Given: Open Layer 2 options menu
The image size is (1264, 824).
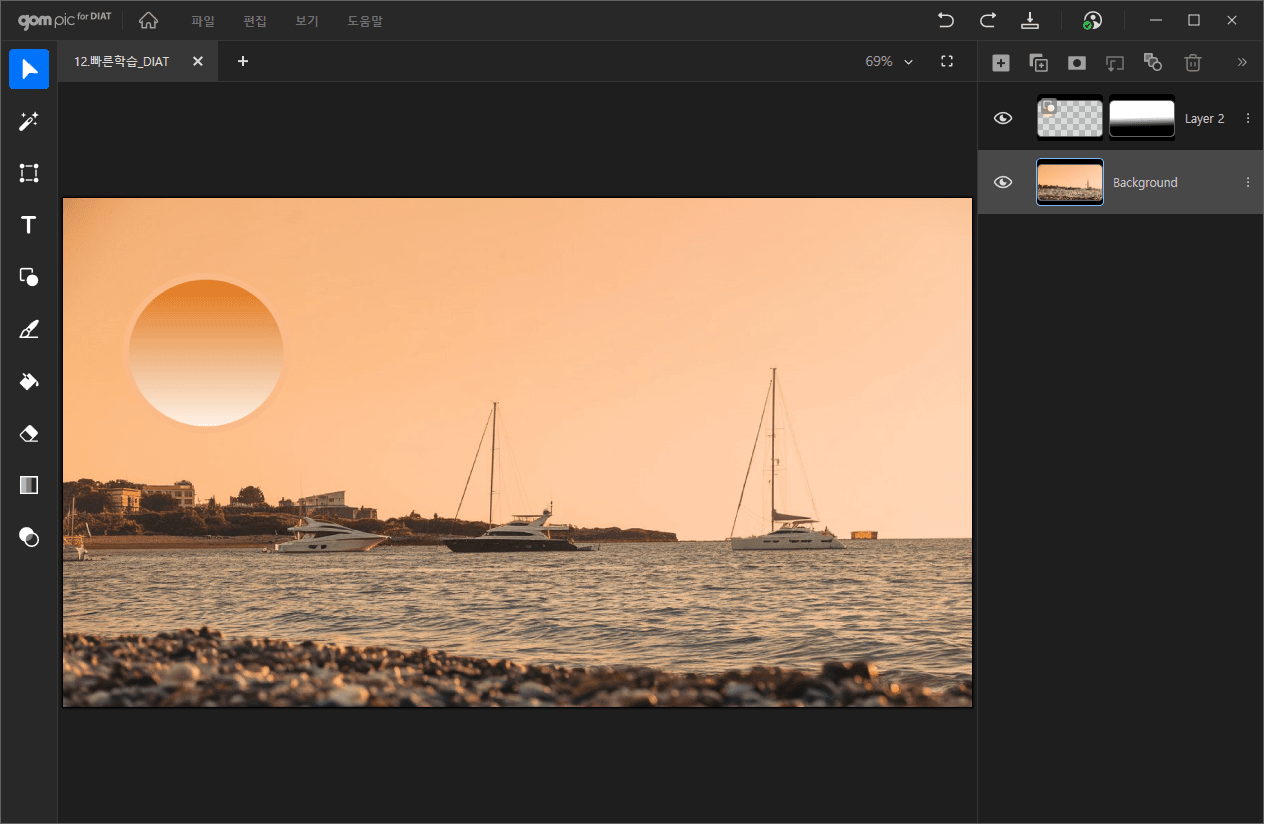Looking at the screenshot, I should point(1247,118).
